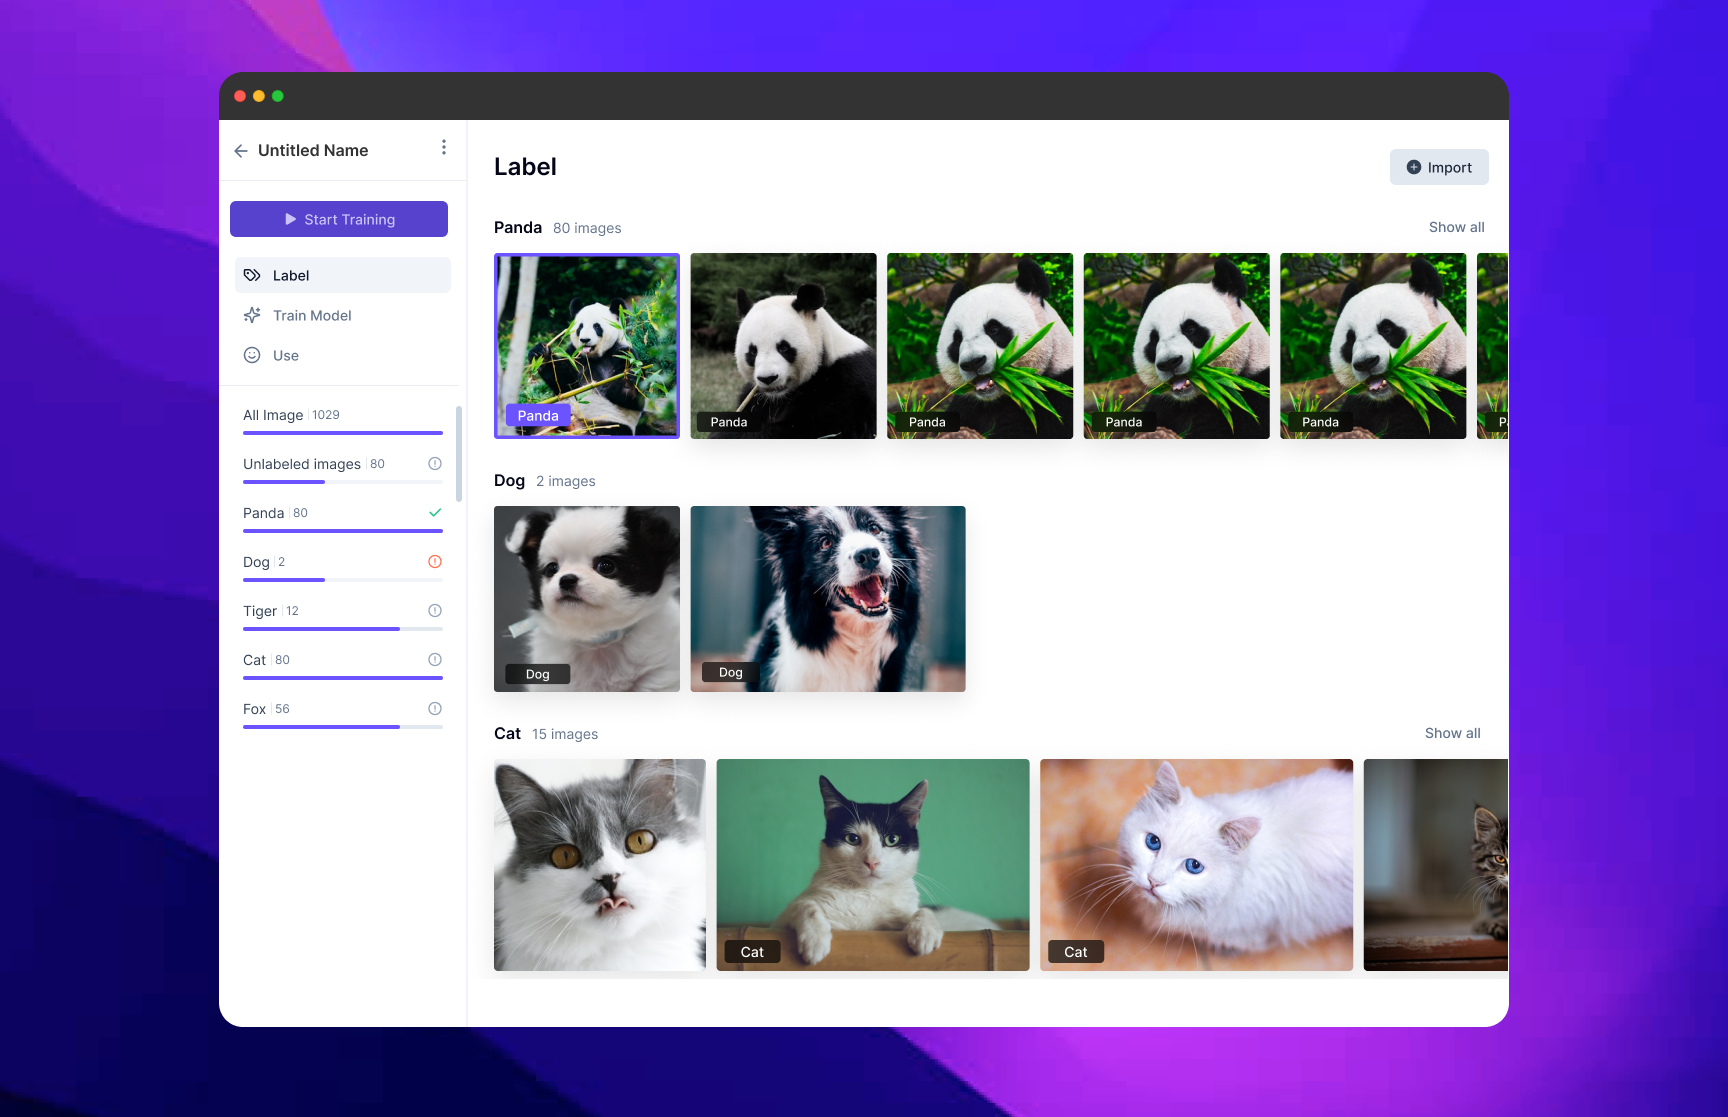The height and width of the screenshot is (1117, 1728).
Task: Click the Dog tag on white puppy image
Action: point(538,674)
